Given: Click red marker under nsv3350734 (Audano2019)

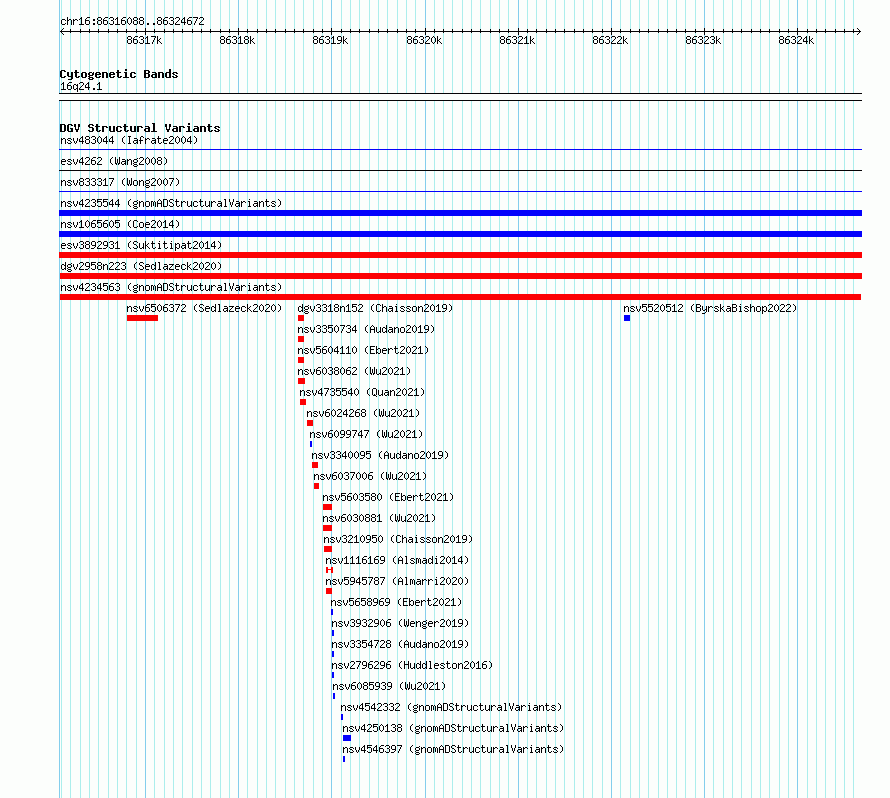Looking at the screenshot, I should (x=301, y=339).
